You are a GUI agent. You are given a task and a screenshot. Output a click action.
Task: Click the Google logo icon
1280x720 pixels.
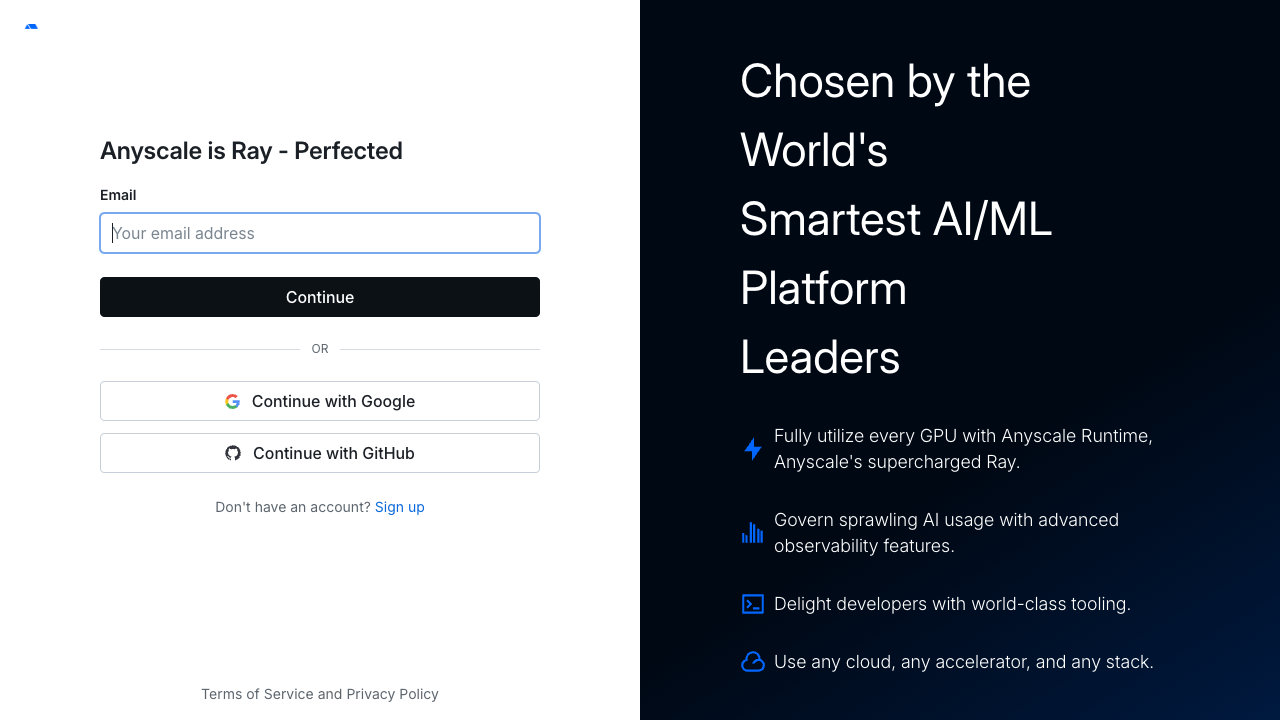pos(232,401)
